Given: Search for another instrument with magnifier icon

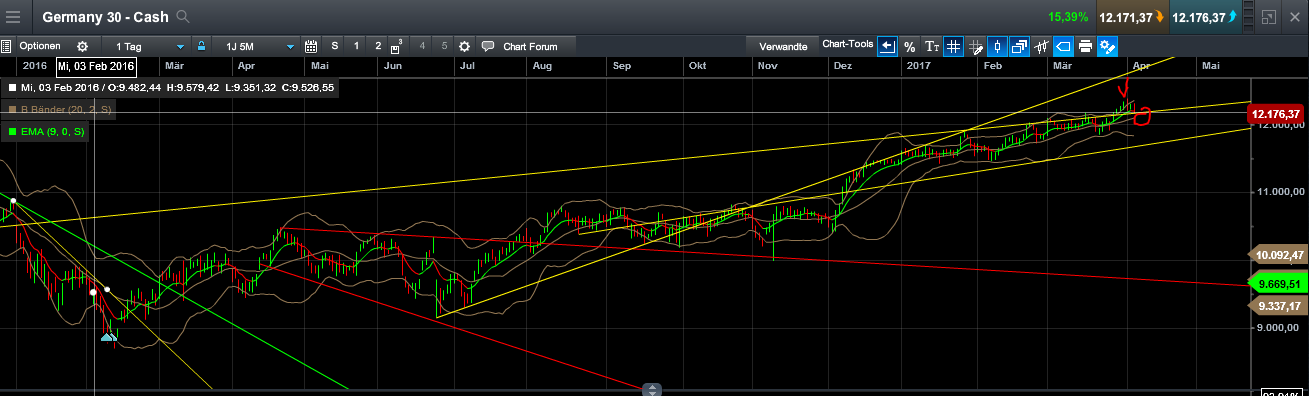Looking at the screenshot, I should click(182, 17).
